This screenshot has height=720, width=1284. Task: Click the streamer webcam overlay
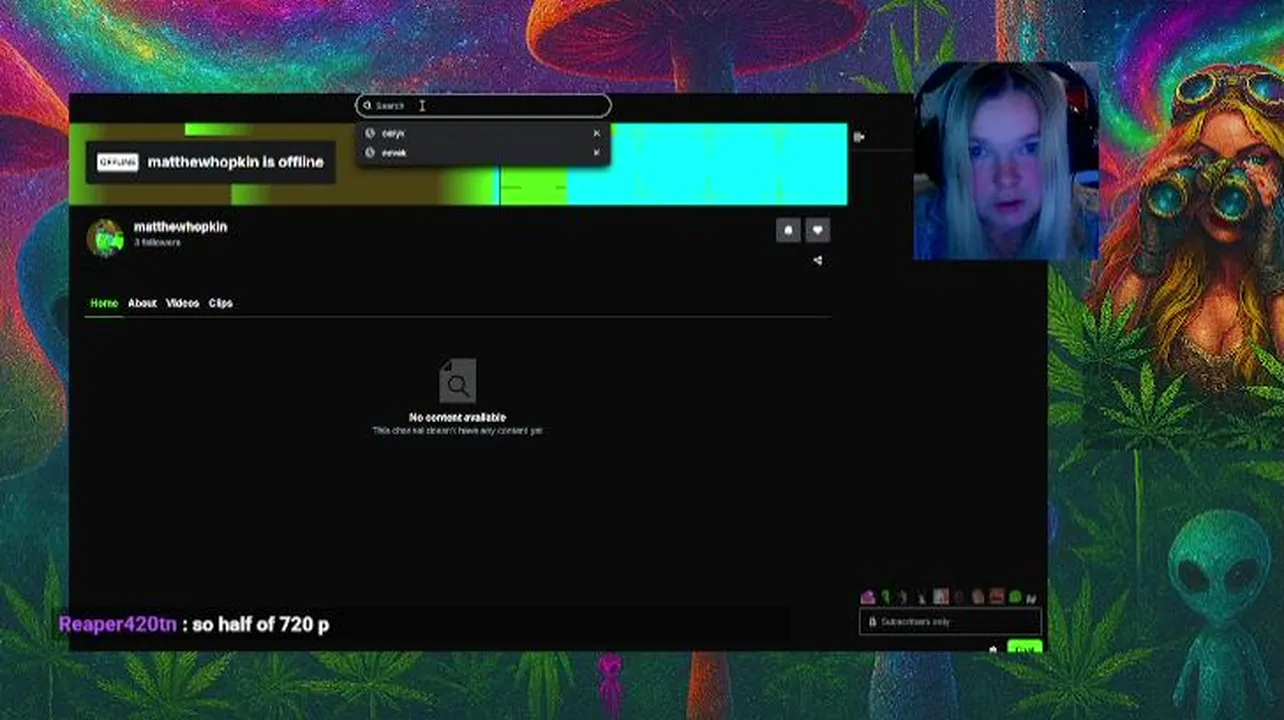coord(1006,161)
